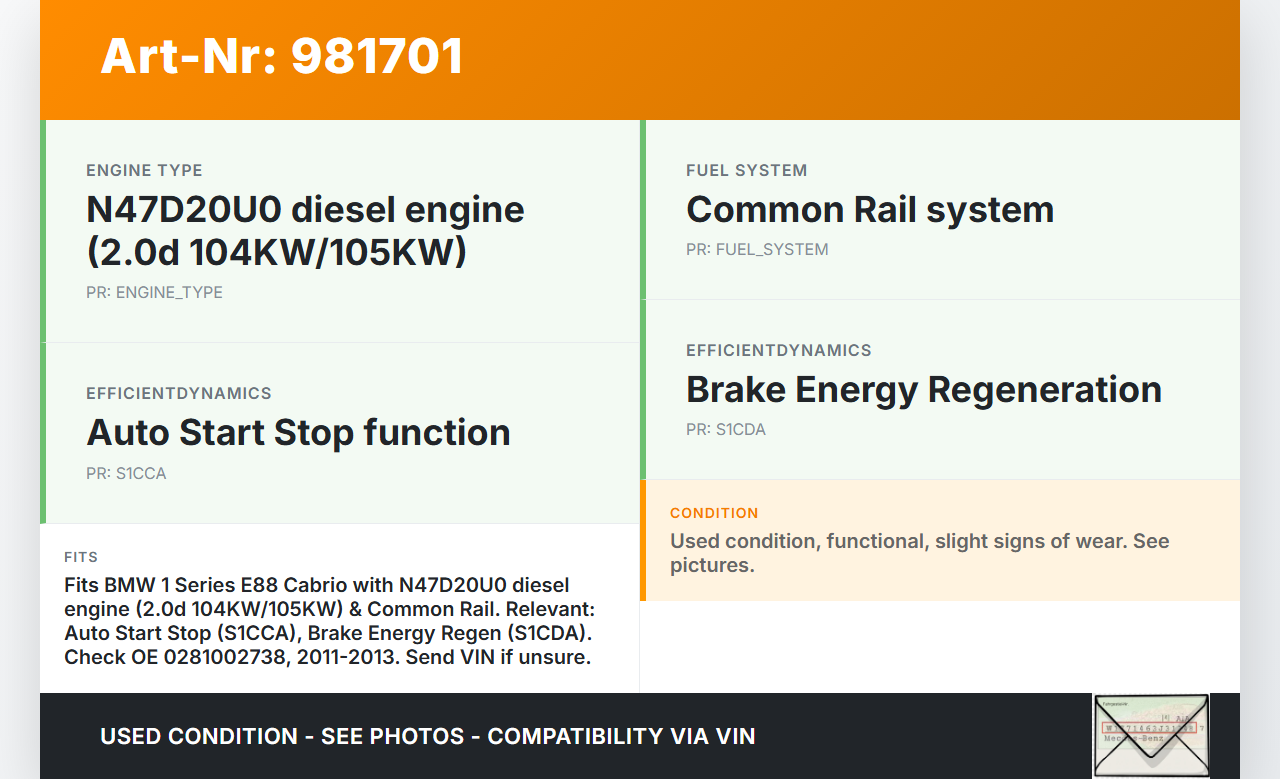Viewport: 1280px width, 779px height.
Task: Click the footer text about compatibility via VIN
Action: click(x=427, y=736)
